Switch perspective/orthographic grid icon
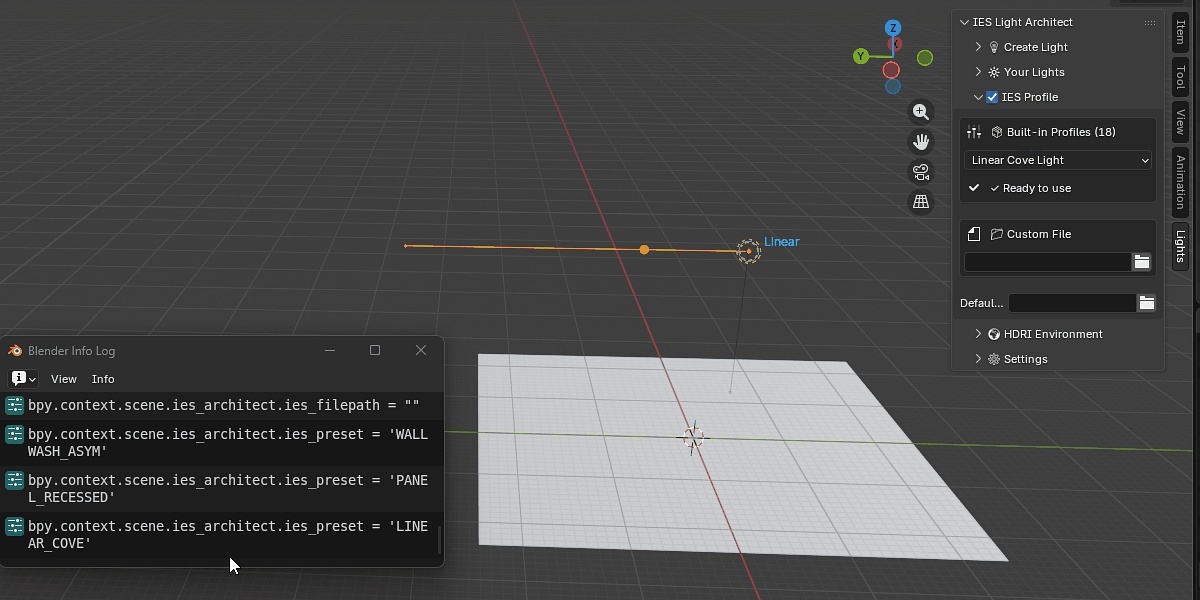This screenshot has height=600, width=1200. 921,202
